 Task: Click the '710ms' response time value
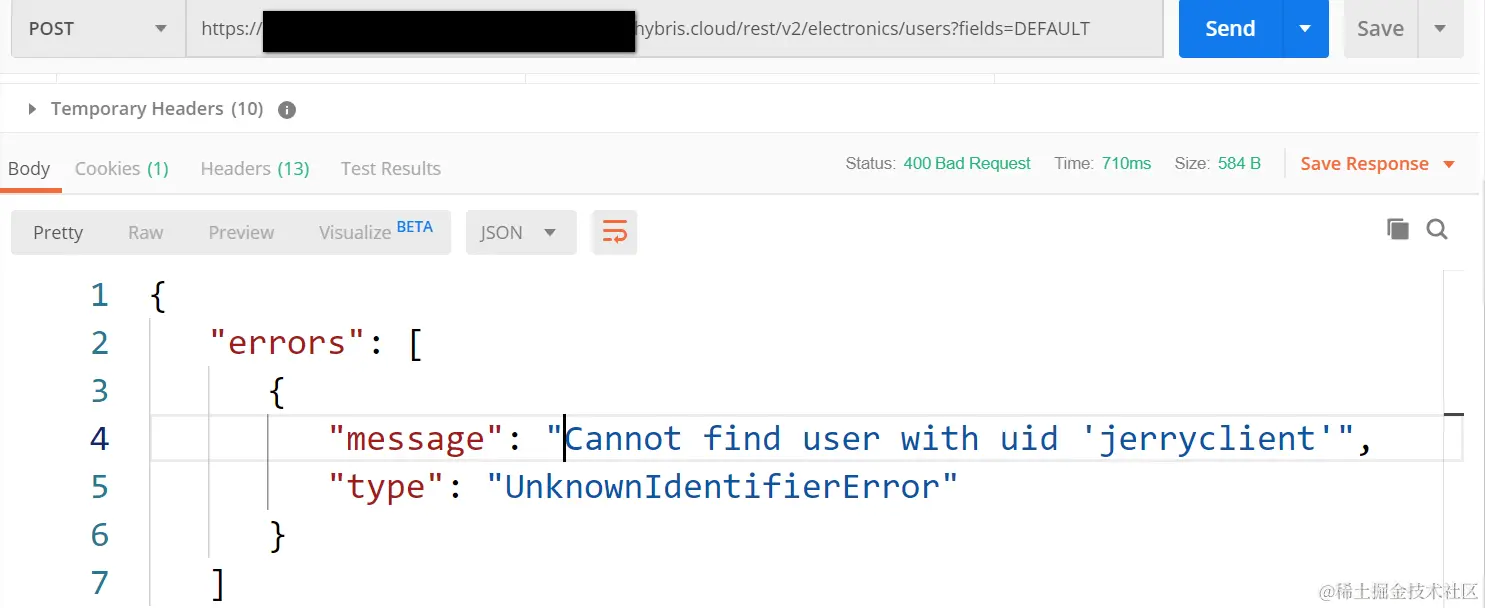pyautogui.click(x=1126, y=163)
